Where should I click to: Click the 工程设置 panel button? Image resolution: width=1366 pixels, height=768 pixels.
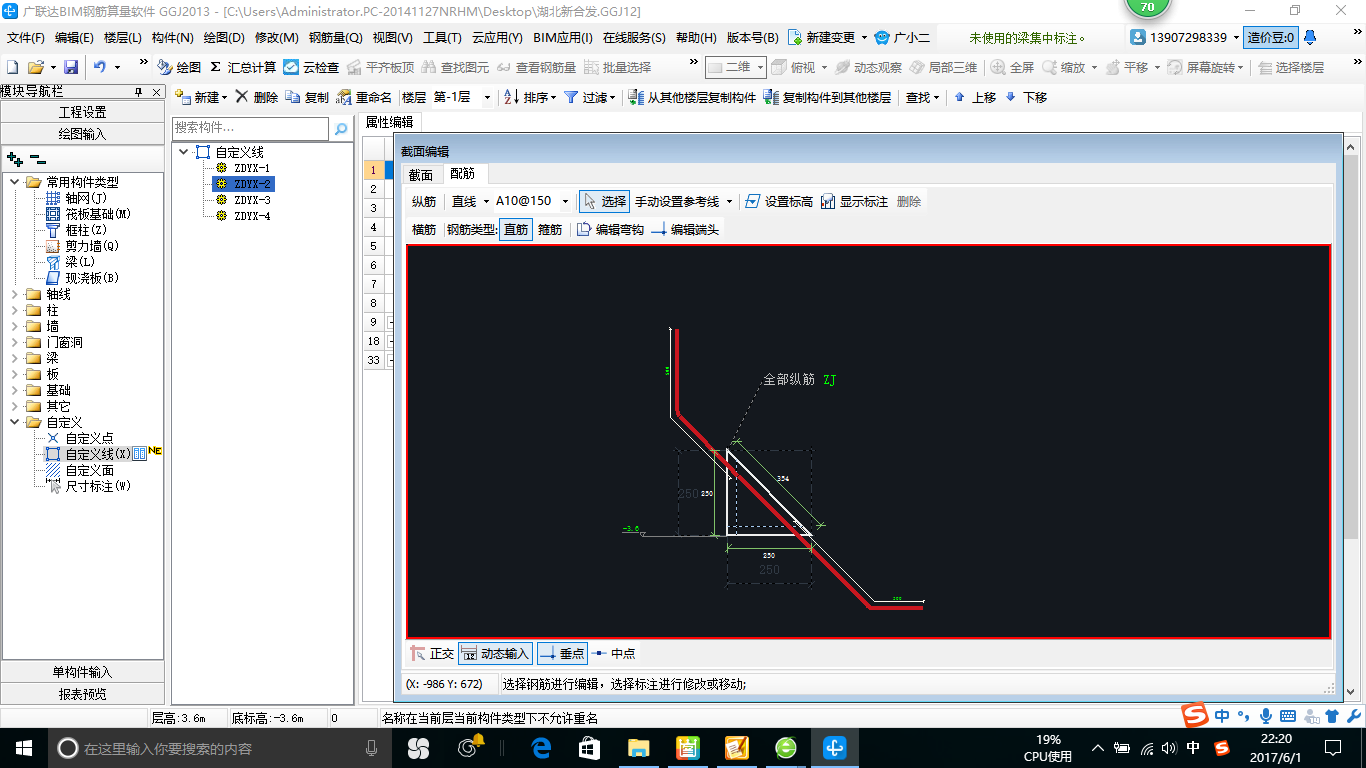[83, 112]
